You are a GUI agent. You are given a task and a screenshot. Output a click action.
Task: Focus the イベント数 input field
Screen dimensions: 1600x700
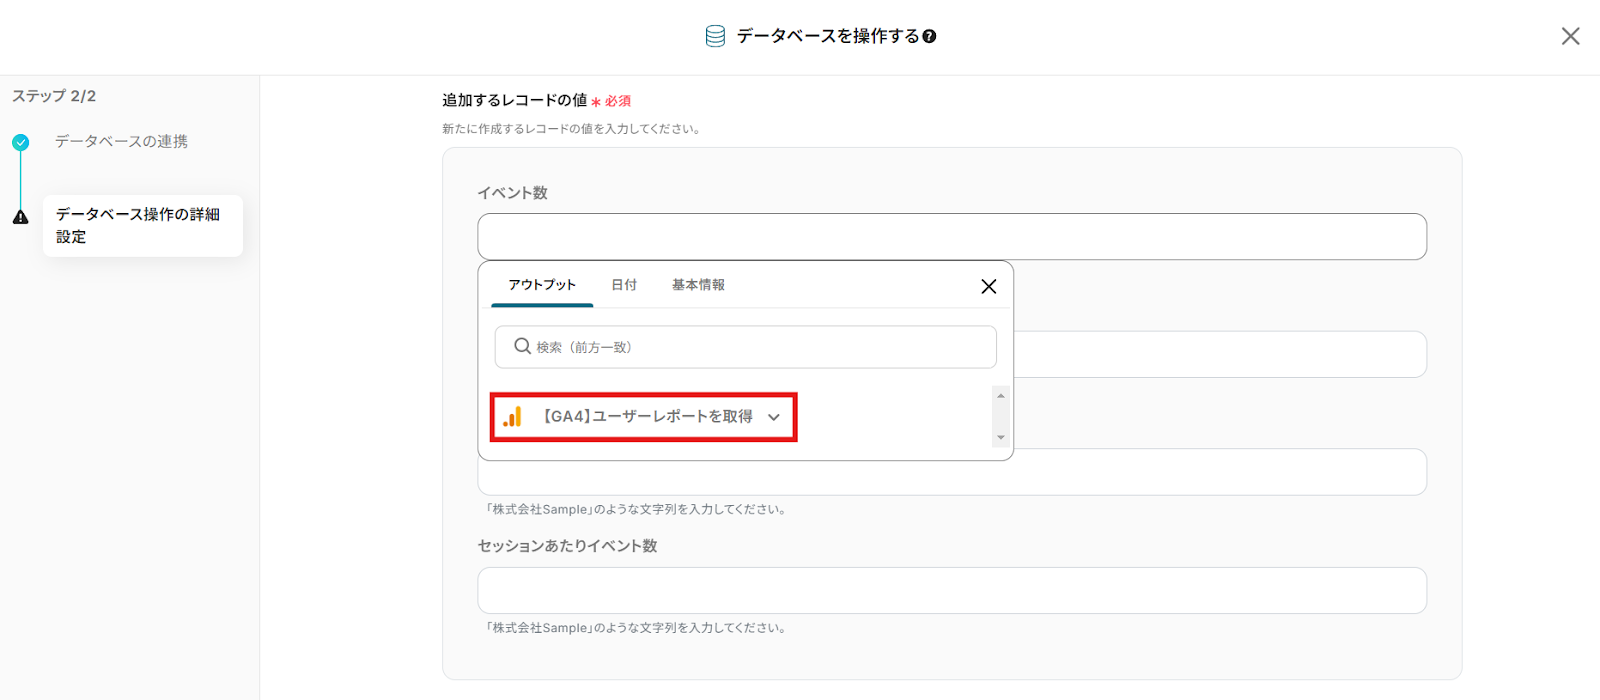click(951, 237)
